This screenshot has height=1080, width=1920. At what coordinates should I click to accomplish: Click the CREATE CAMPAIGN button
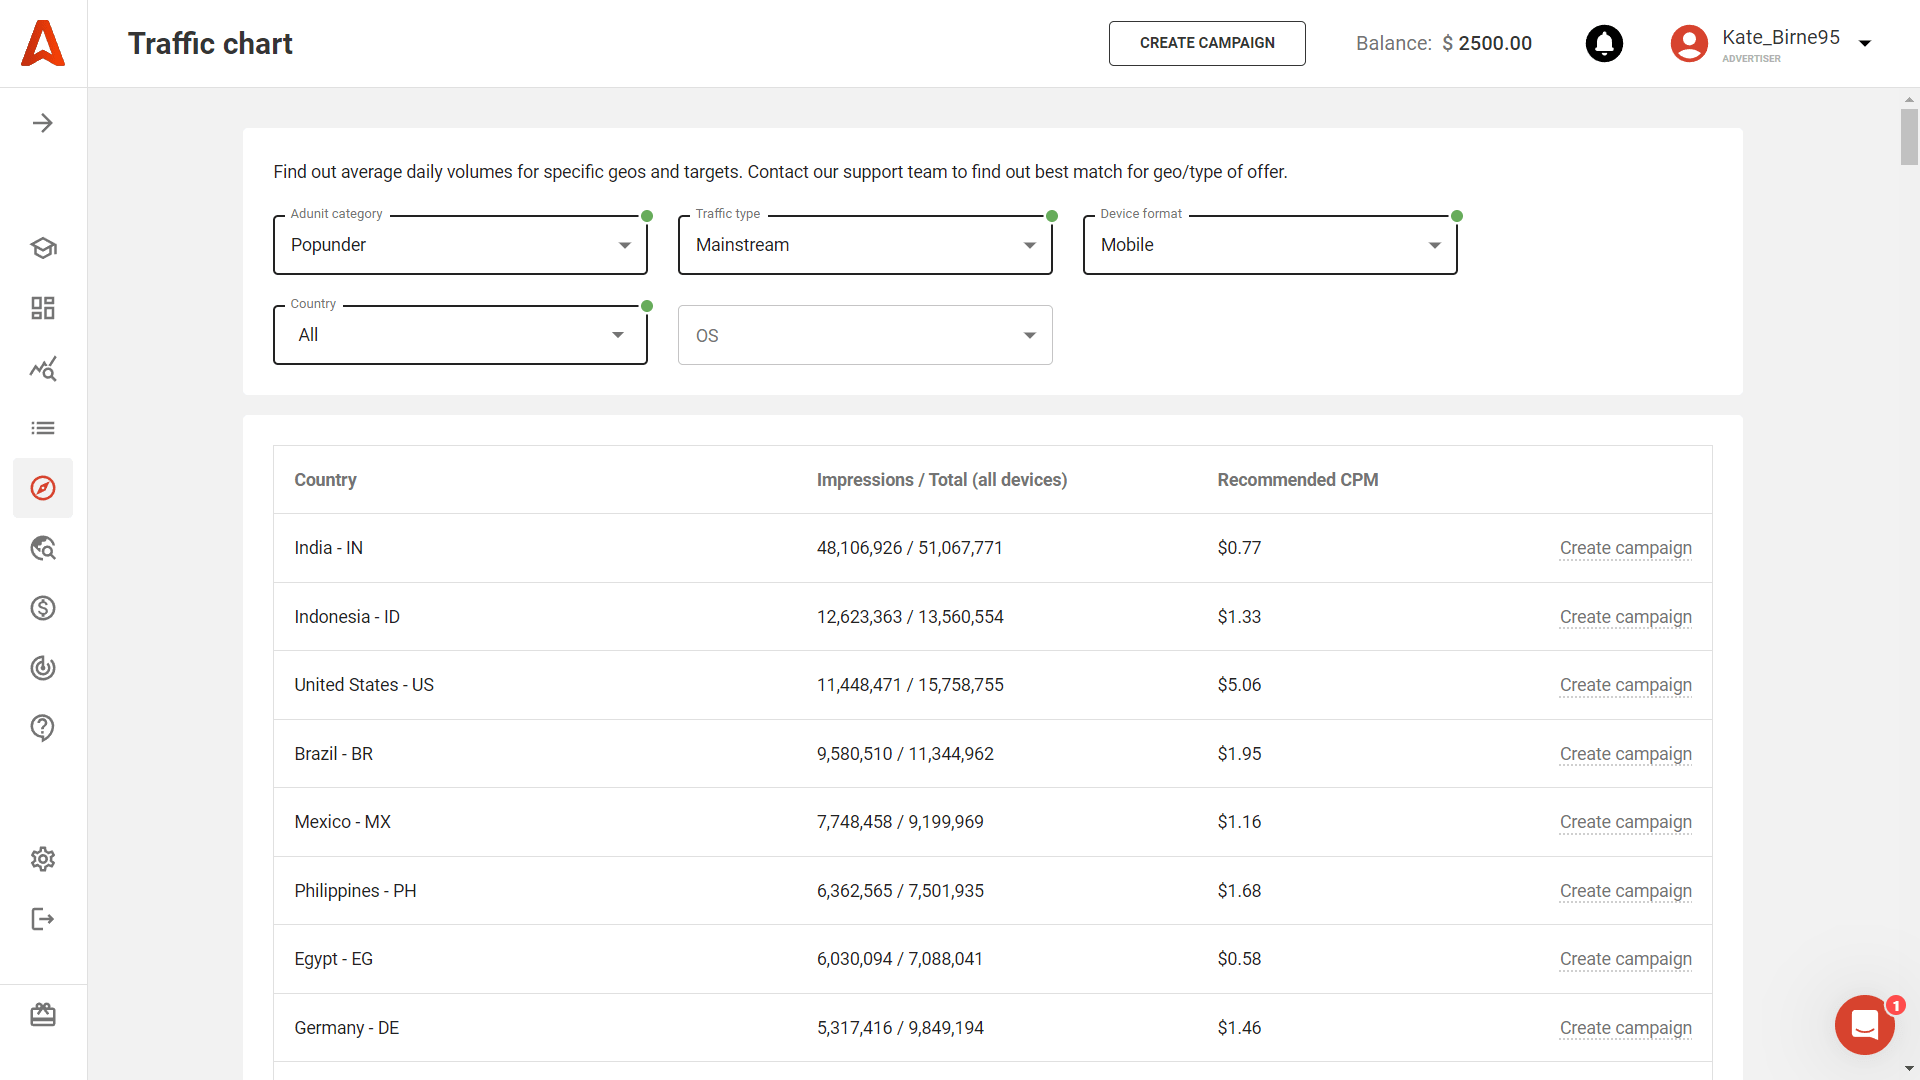1207,43
